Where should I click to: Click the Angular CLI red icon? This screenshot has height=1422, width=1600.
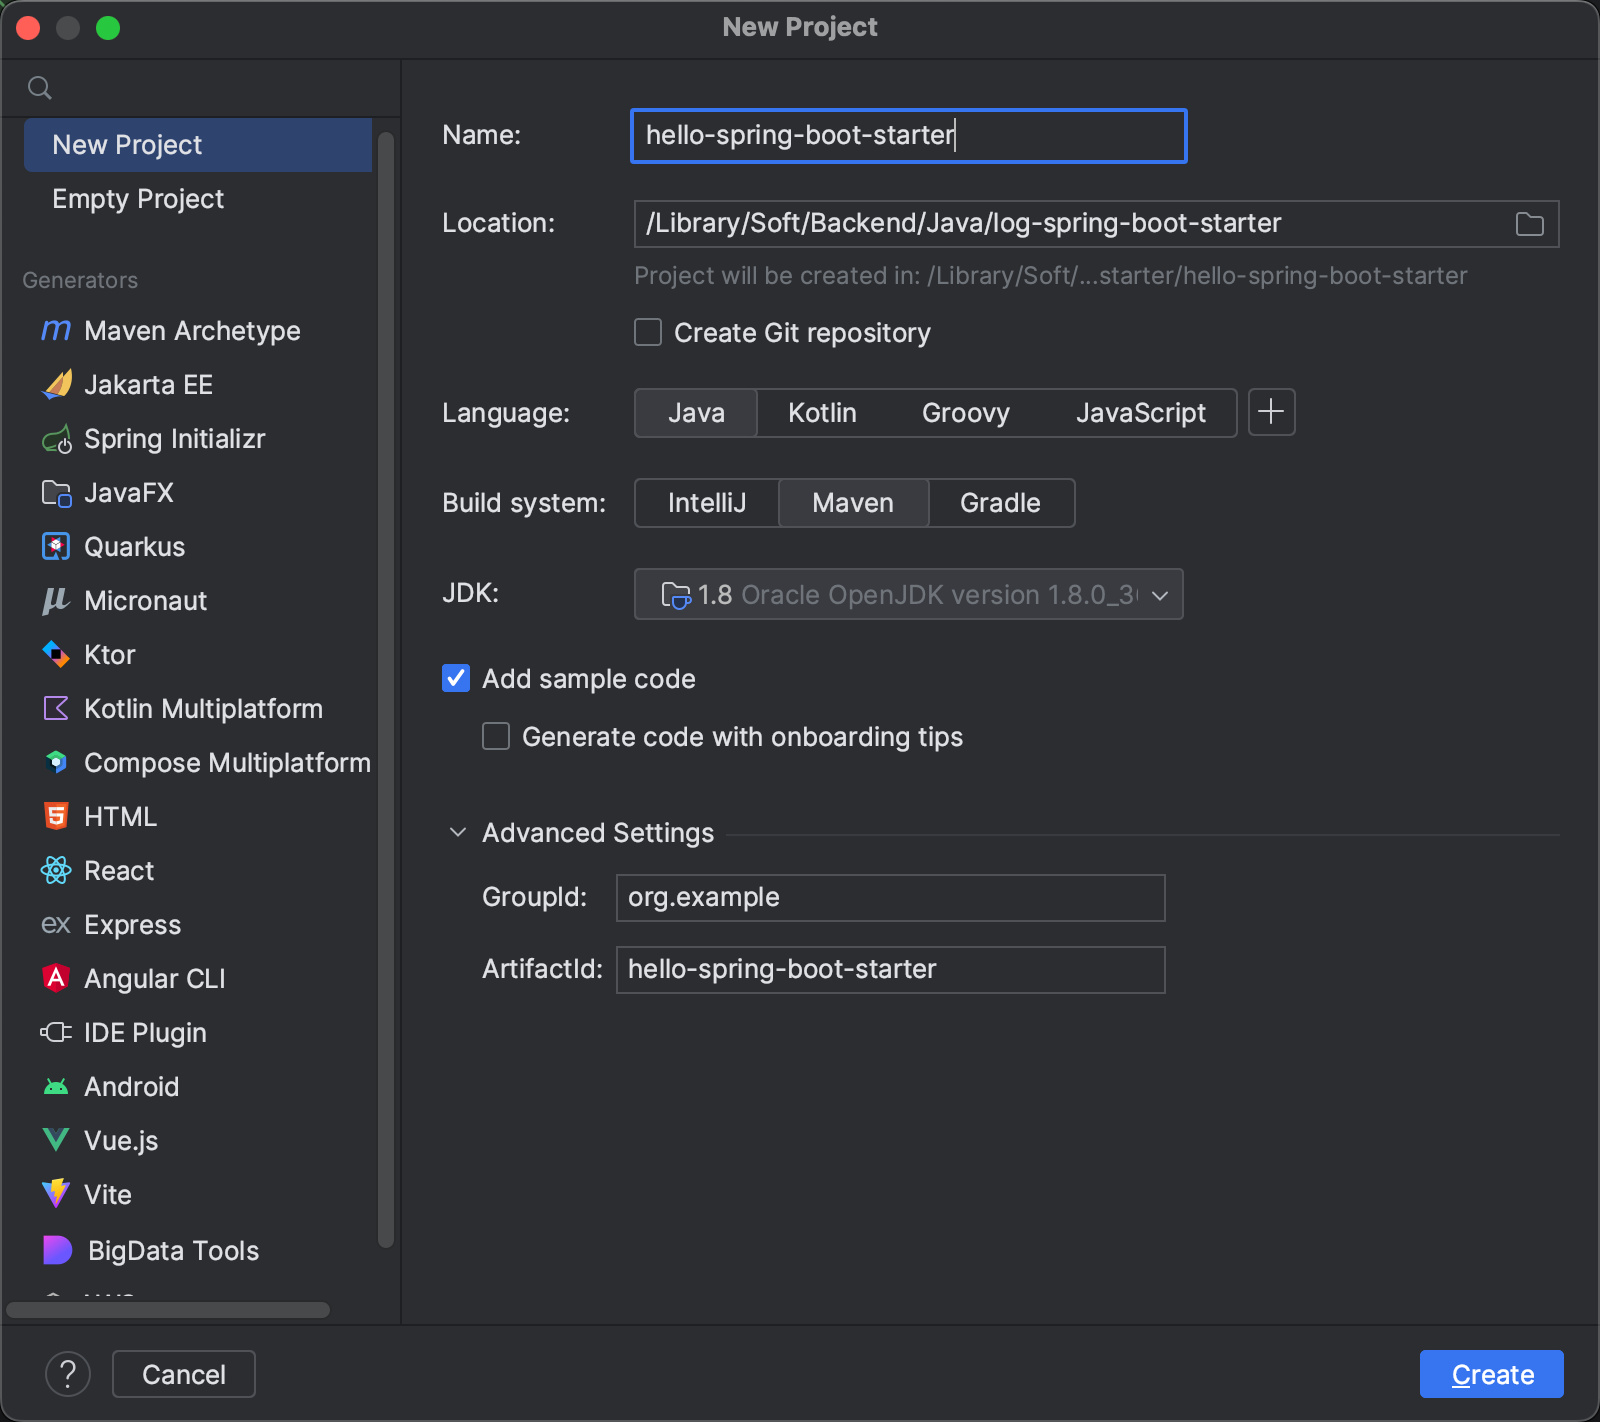pyautogui.click(x=56, y=978)
